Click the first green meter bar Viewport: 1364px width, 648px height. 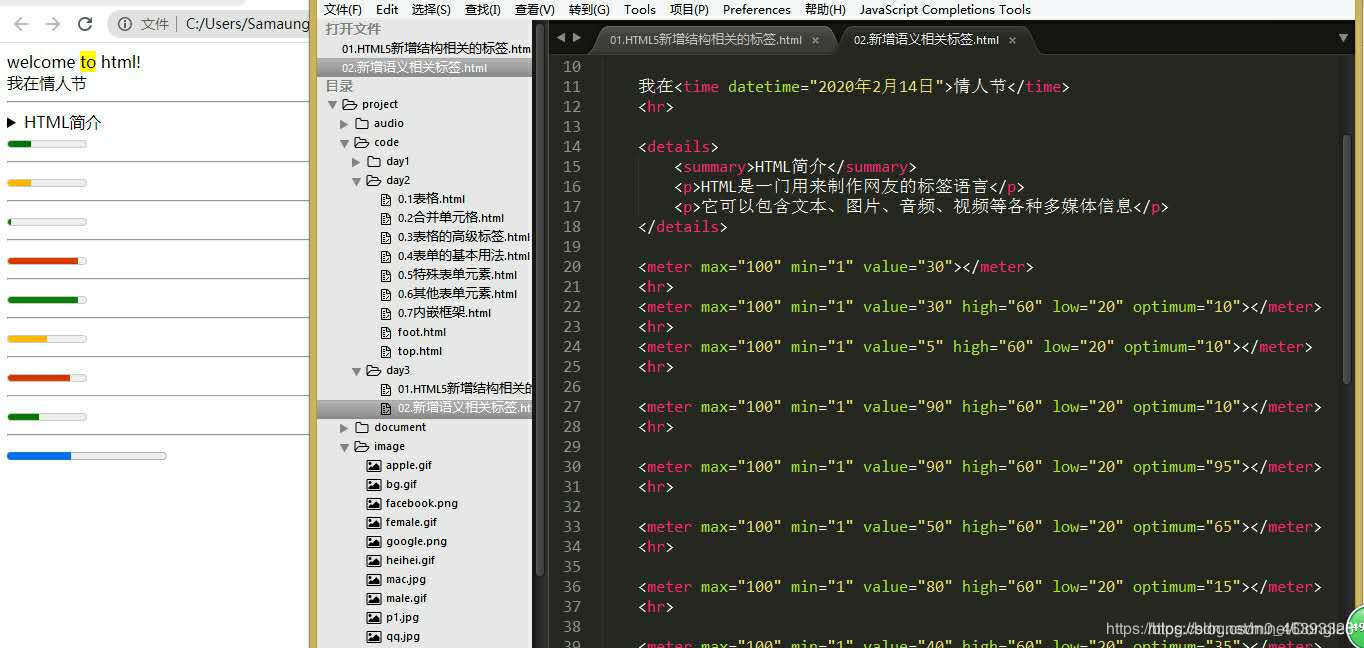[x=46, y=144]
